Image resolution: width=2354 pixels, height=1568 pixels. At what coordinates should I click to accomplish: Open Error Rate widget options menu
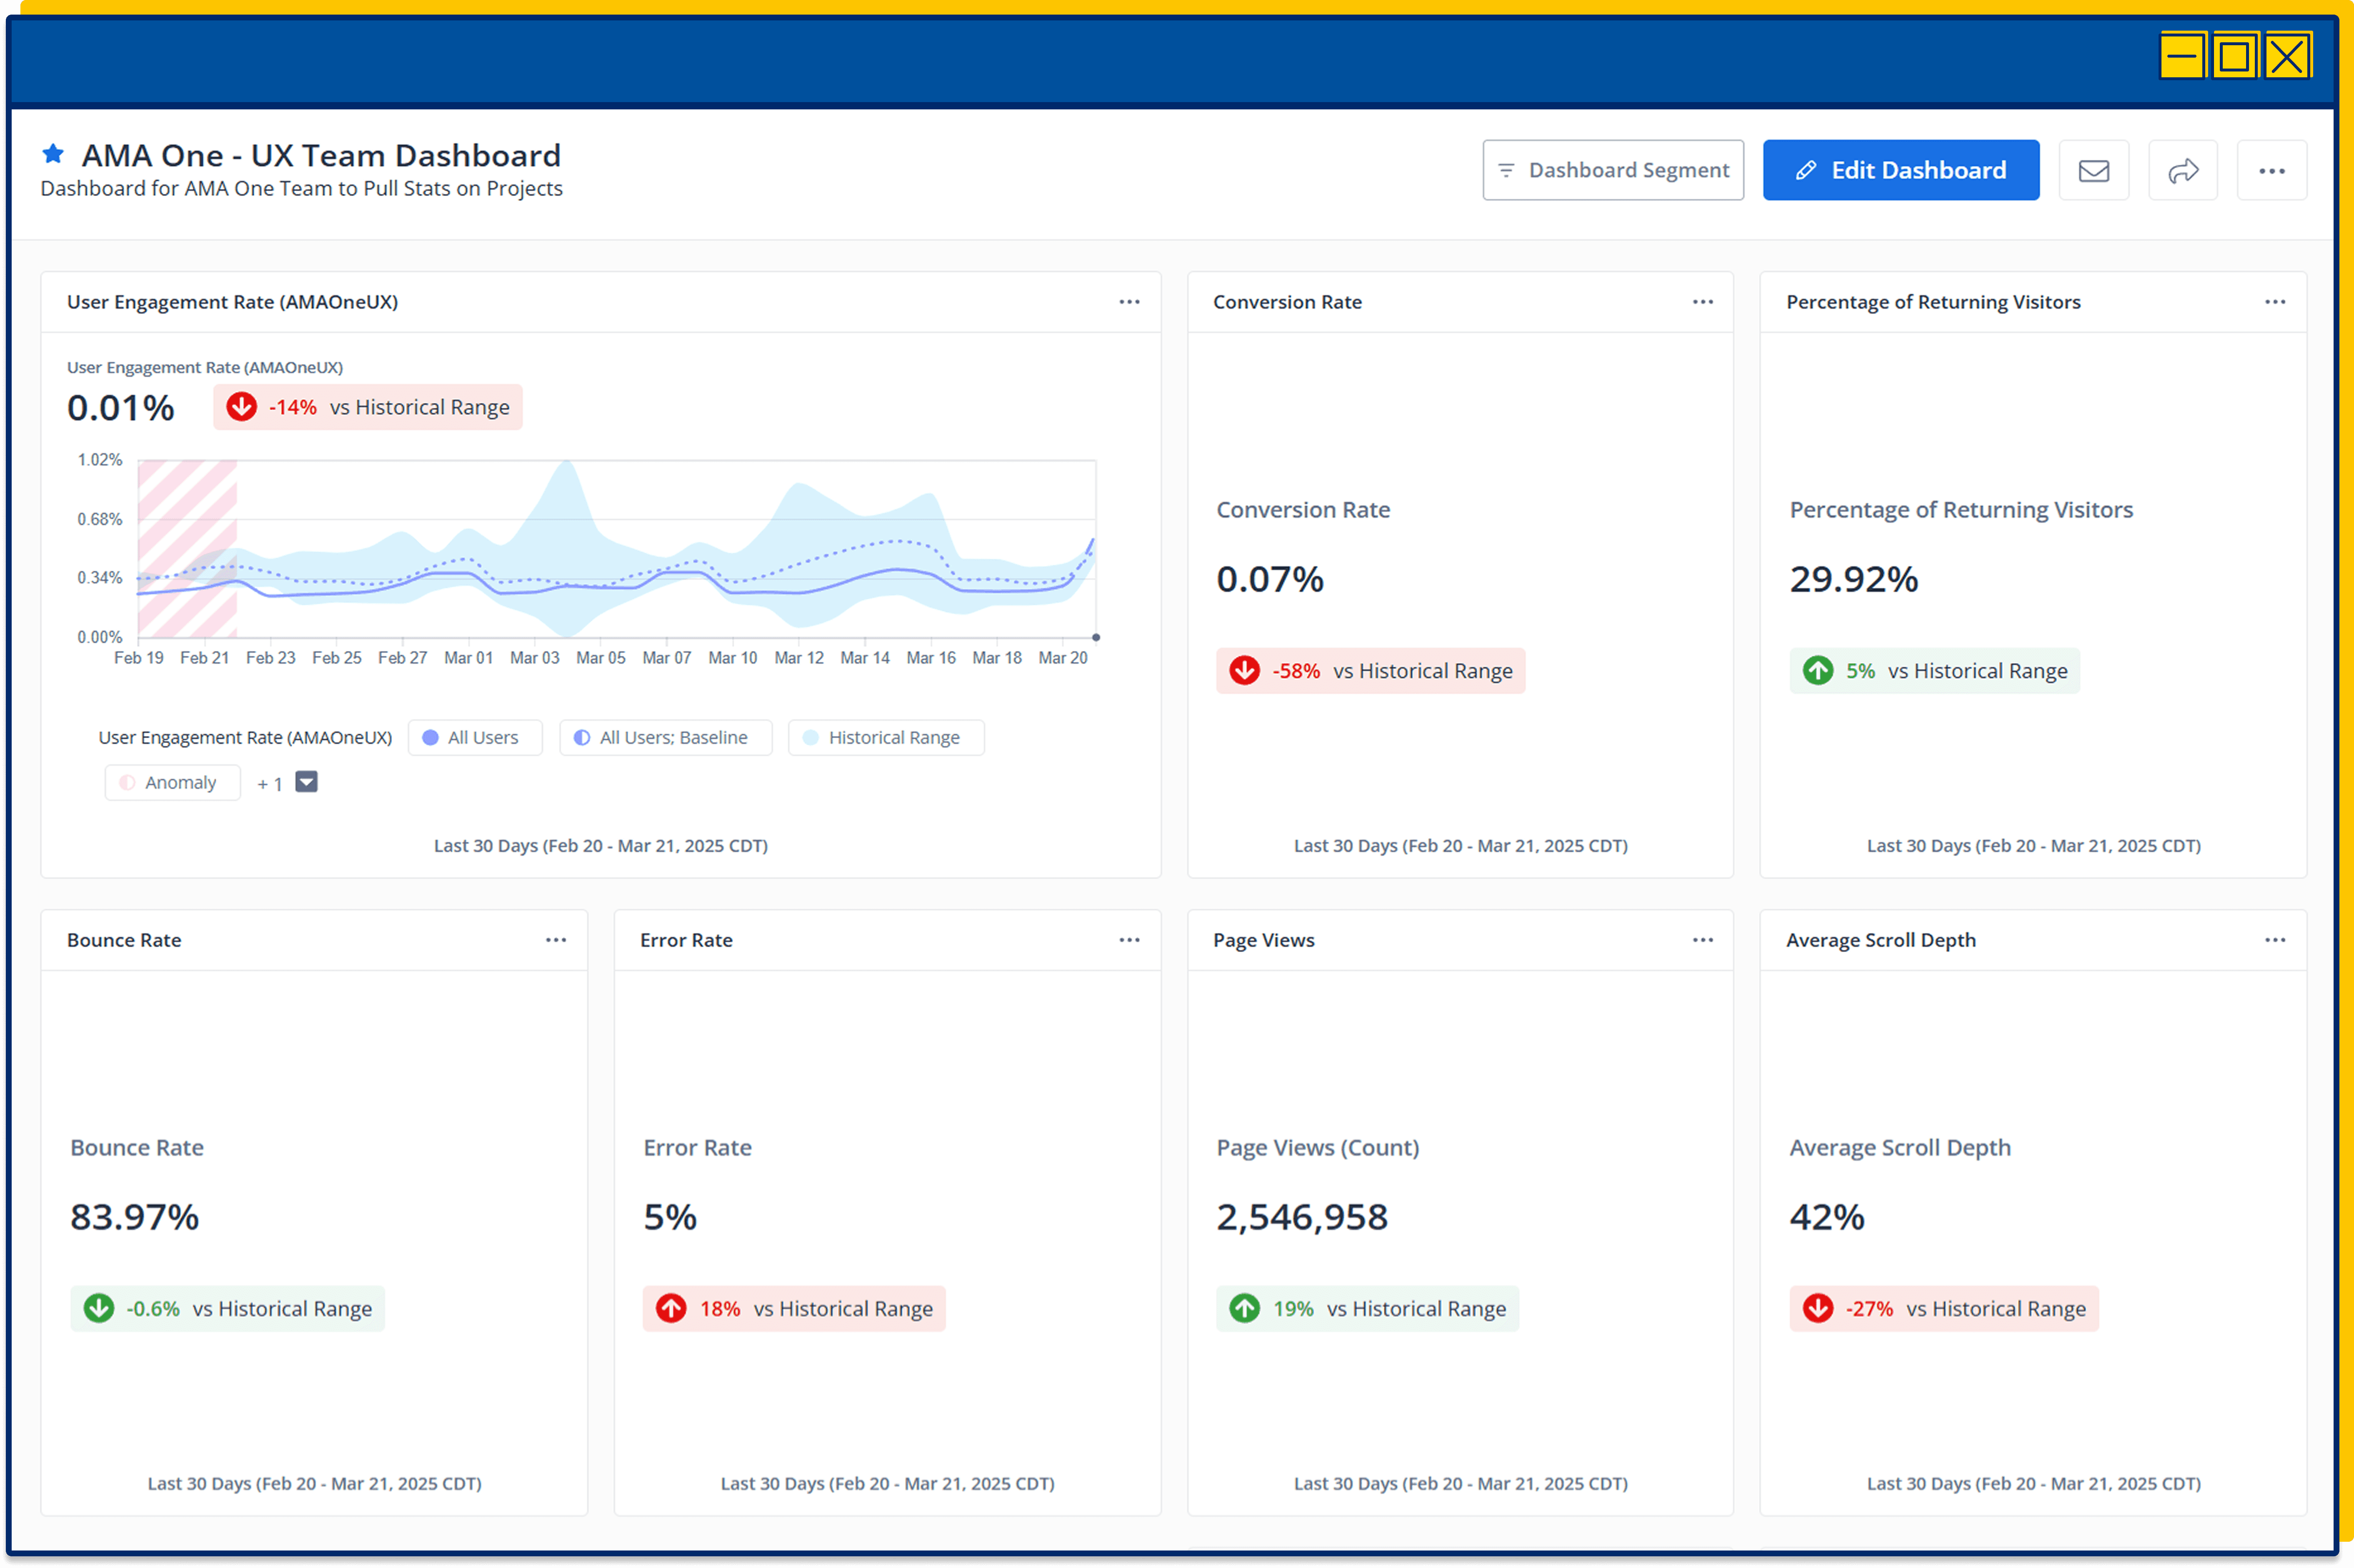[1129, 940]
